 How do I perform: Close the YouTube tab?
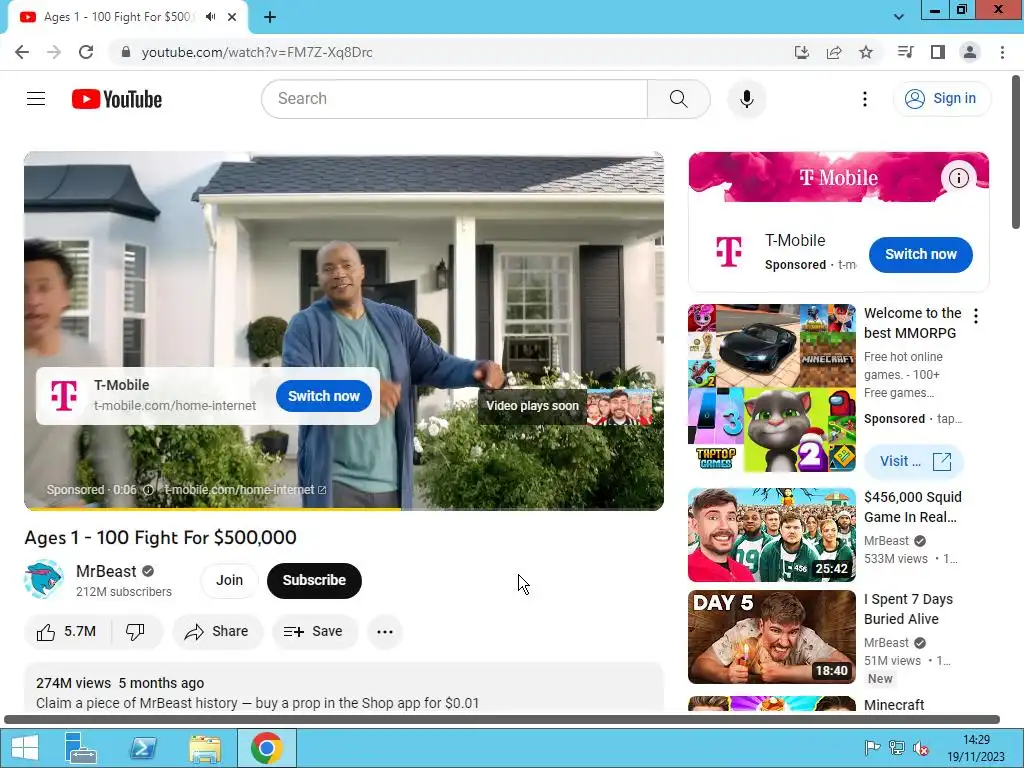(232, 17)
